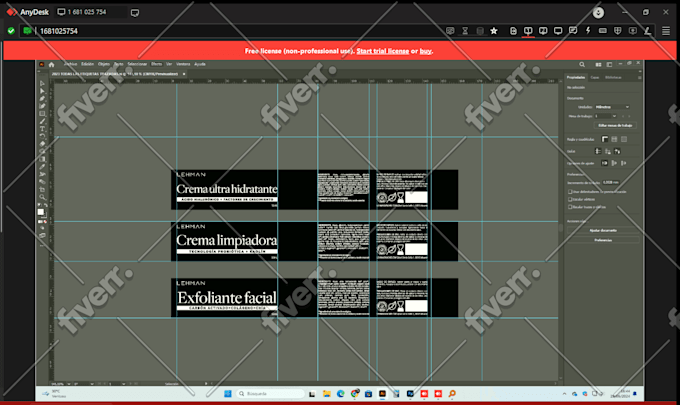The width and height of the screenshot is (680, 405).
Task: Select the Rotate tool
Action: point(42,136)
